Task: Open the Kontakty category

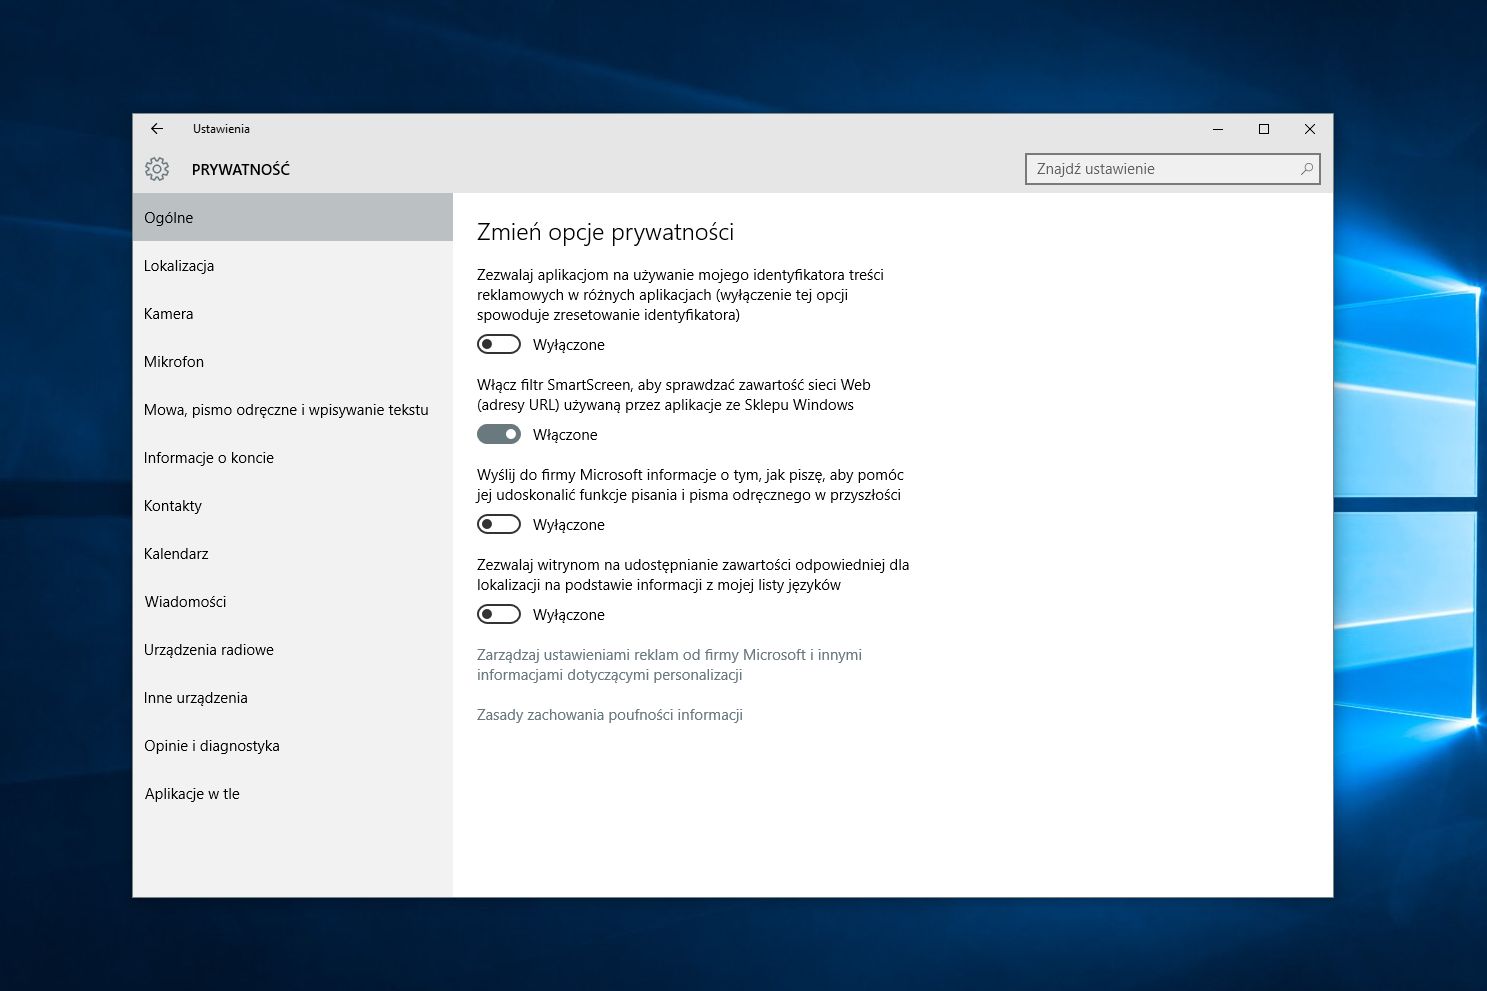Action: click(x=293, y=506)
